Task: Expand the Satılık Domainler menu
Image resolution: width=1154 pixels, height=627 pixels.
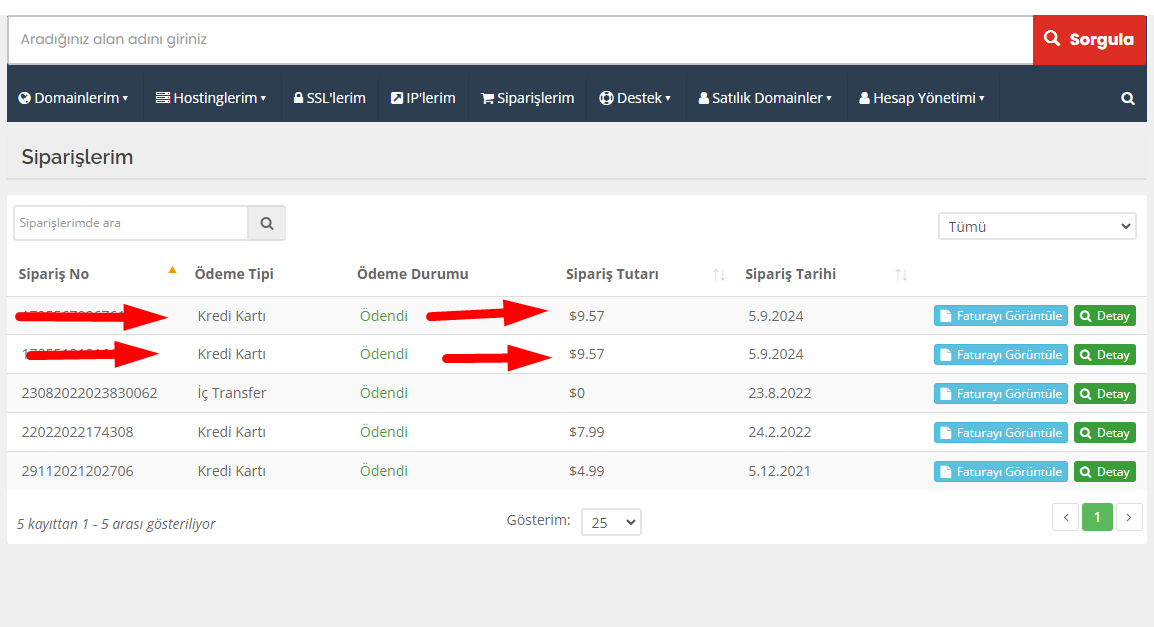Action: (765, 98)
